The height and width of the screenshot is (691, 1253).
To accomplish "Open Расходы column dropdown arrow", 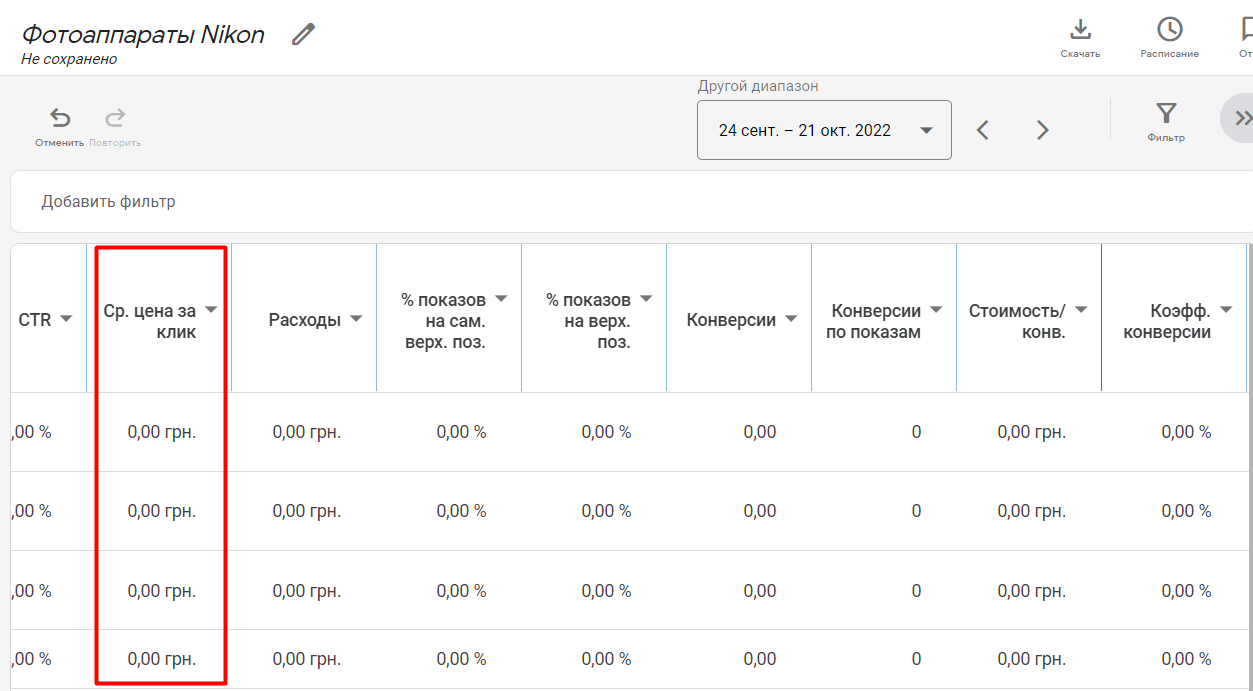I will (356, 319).
